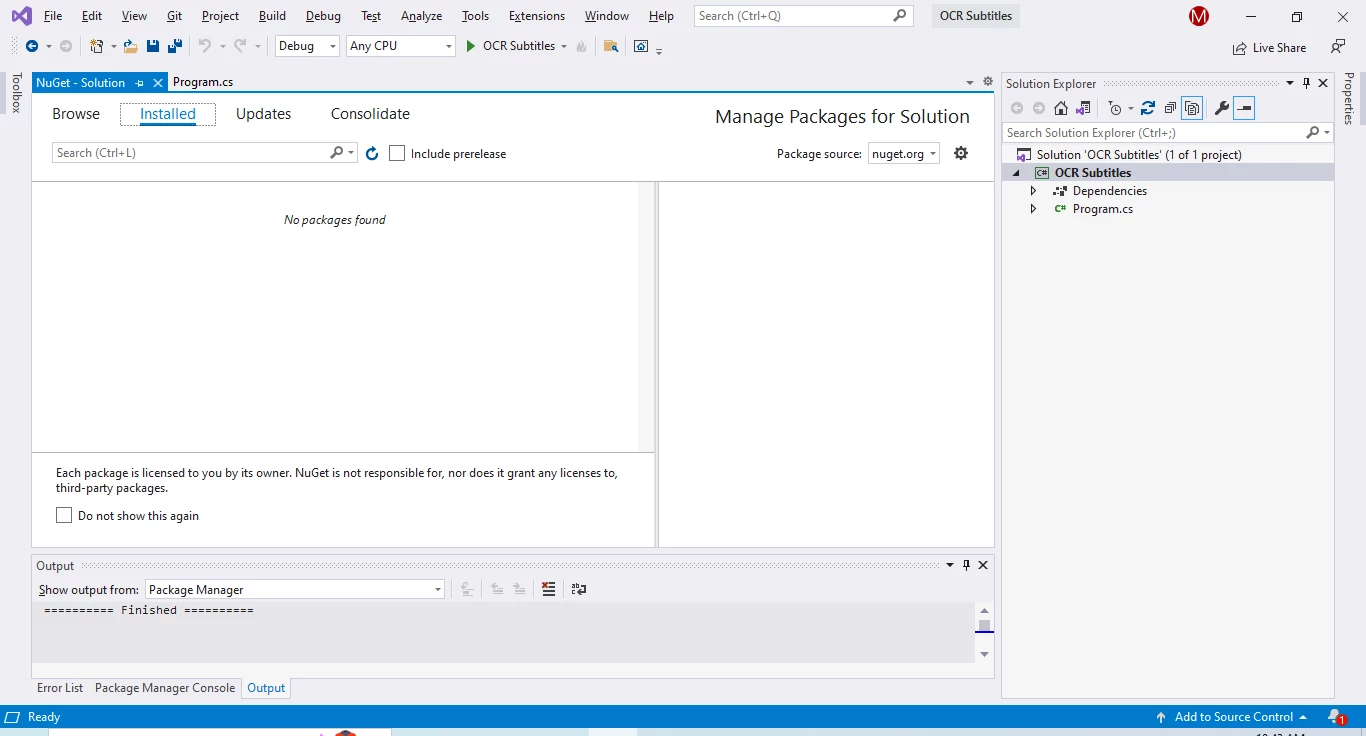The width and height of the screenshot is (1366, 736).
Task: Open the Debug configuration dropdown
Action: [x=307, y=46]
